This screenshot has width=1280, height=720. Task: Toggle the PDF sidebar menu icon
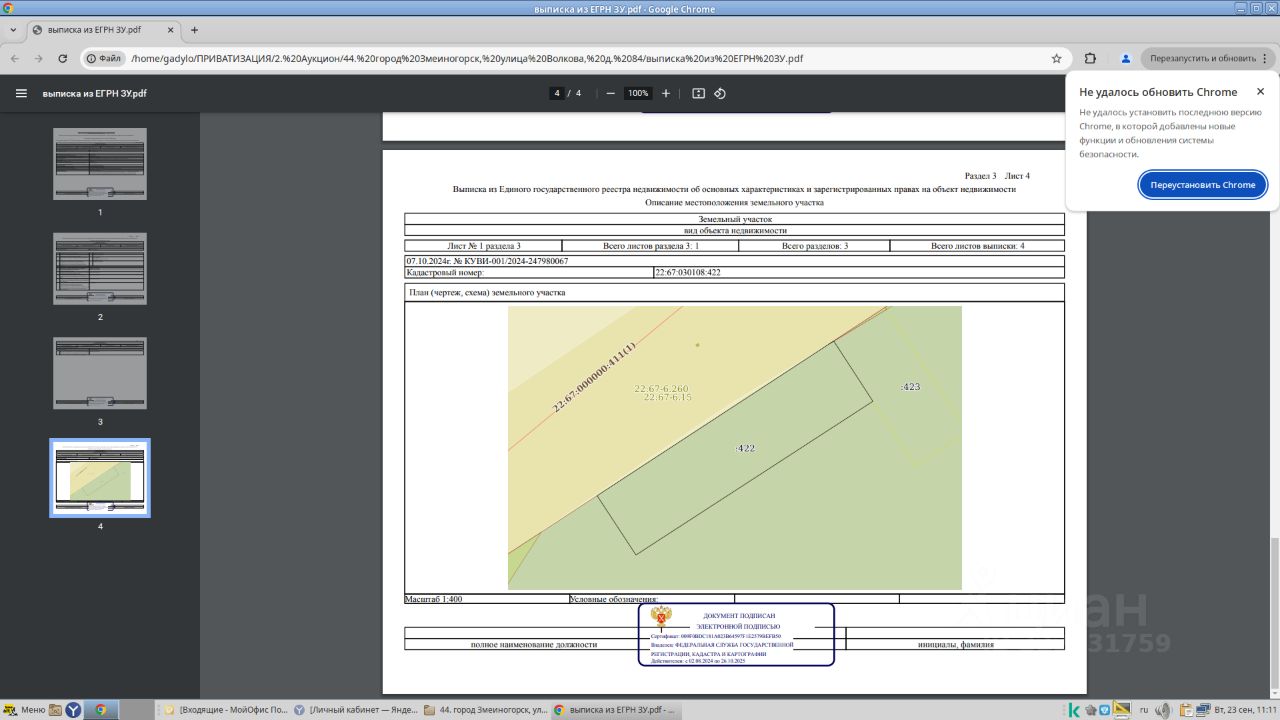pos(21,93)
